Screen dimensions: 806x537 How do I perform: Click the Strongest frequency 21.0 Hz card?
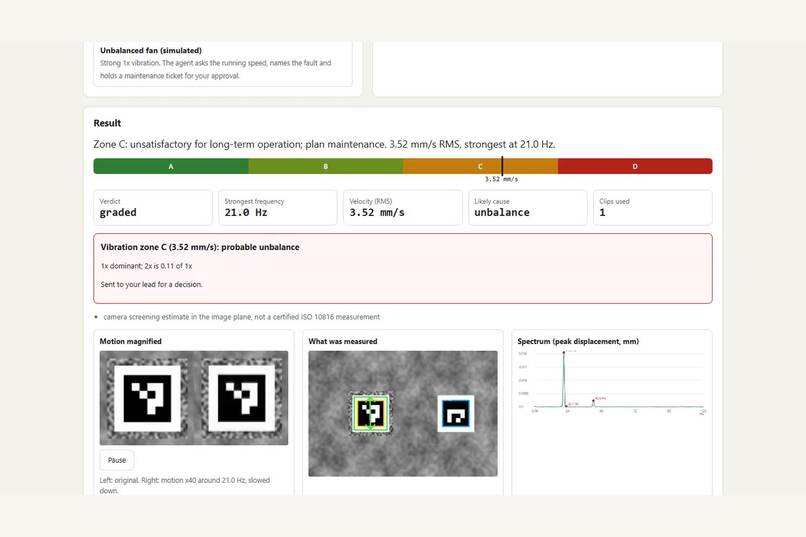click(278, 208)
